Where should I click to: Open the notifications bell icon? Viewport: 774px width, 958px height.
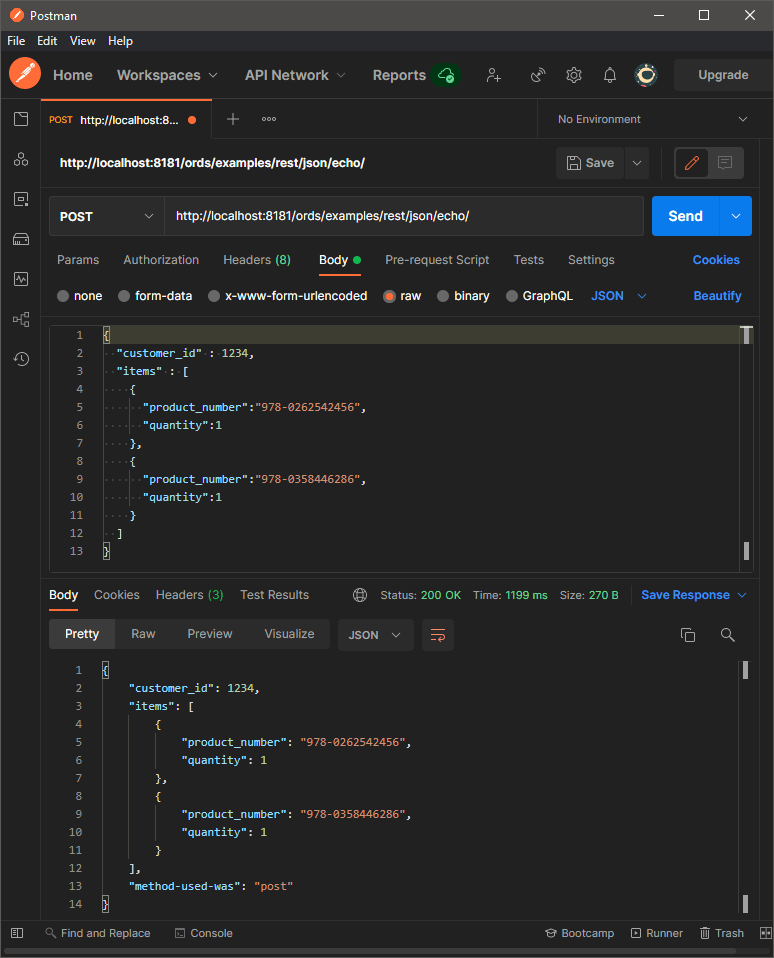(609, 75)
